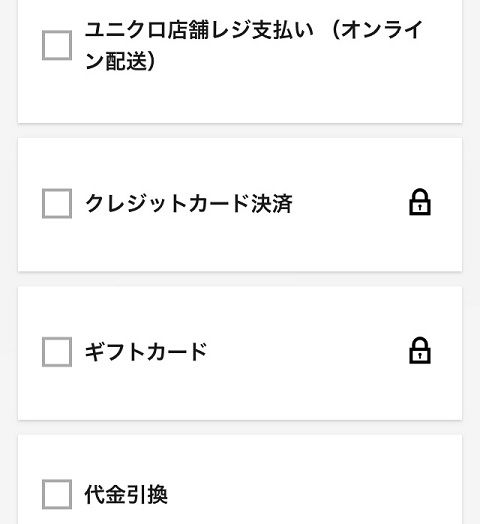Click the 代金引換 label text
Image resolution: width=480 pixels, height=524 pixels.
point(126,494)
